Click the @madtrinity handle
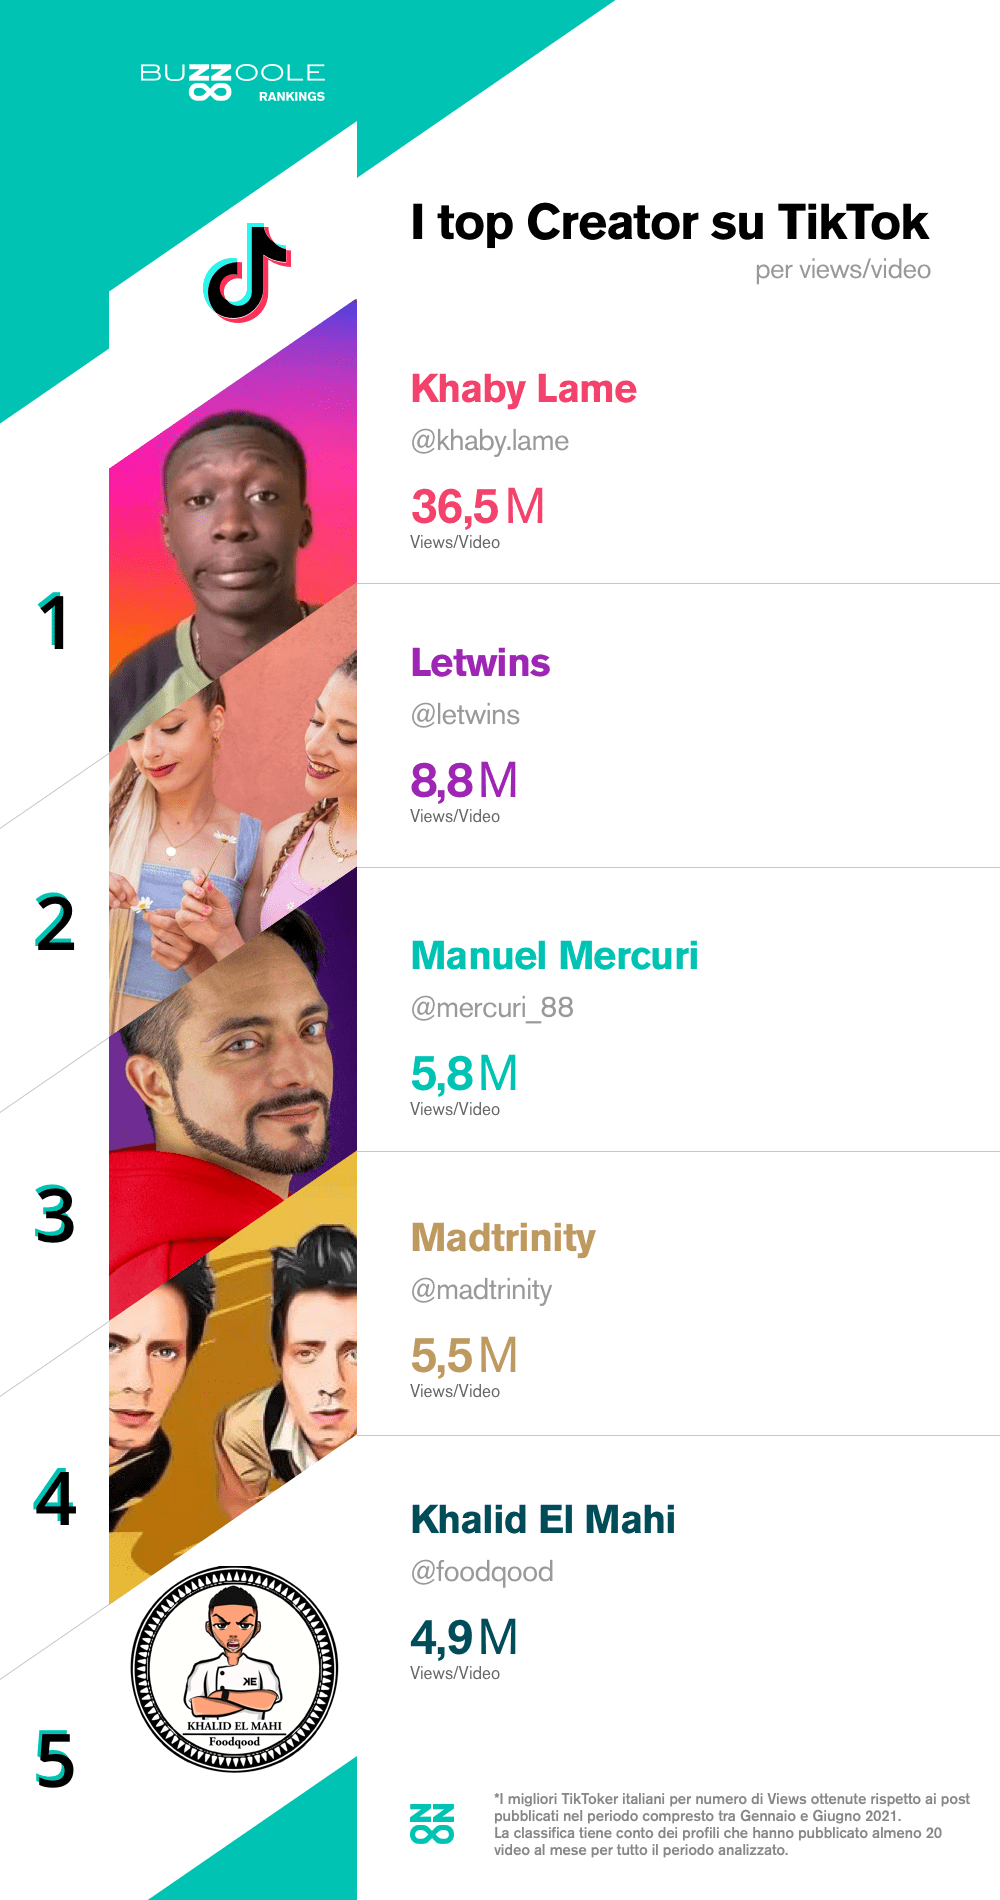Viewport: 1000px width, 1900px height. (x=481, y=1290)
